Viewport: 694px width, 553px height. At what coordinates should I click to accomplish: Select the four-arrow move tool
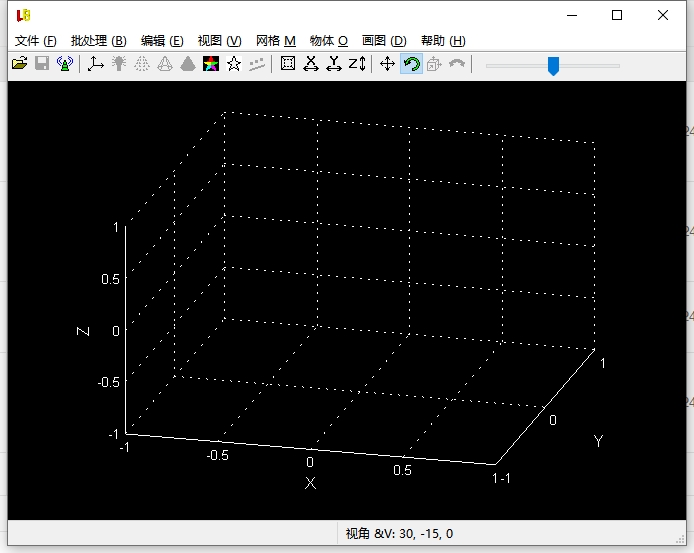pyautogui.click(x=387, y=64)
